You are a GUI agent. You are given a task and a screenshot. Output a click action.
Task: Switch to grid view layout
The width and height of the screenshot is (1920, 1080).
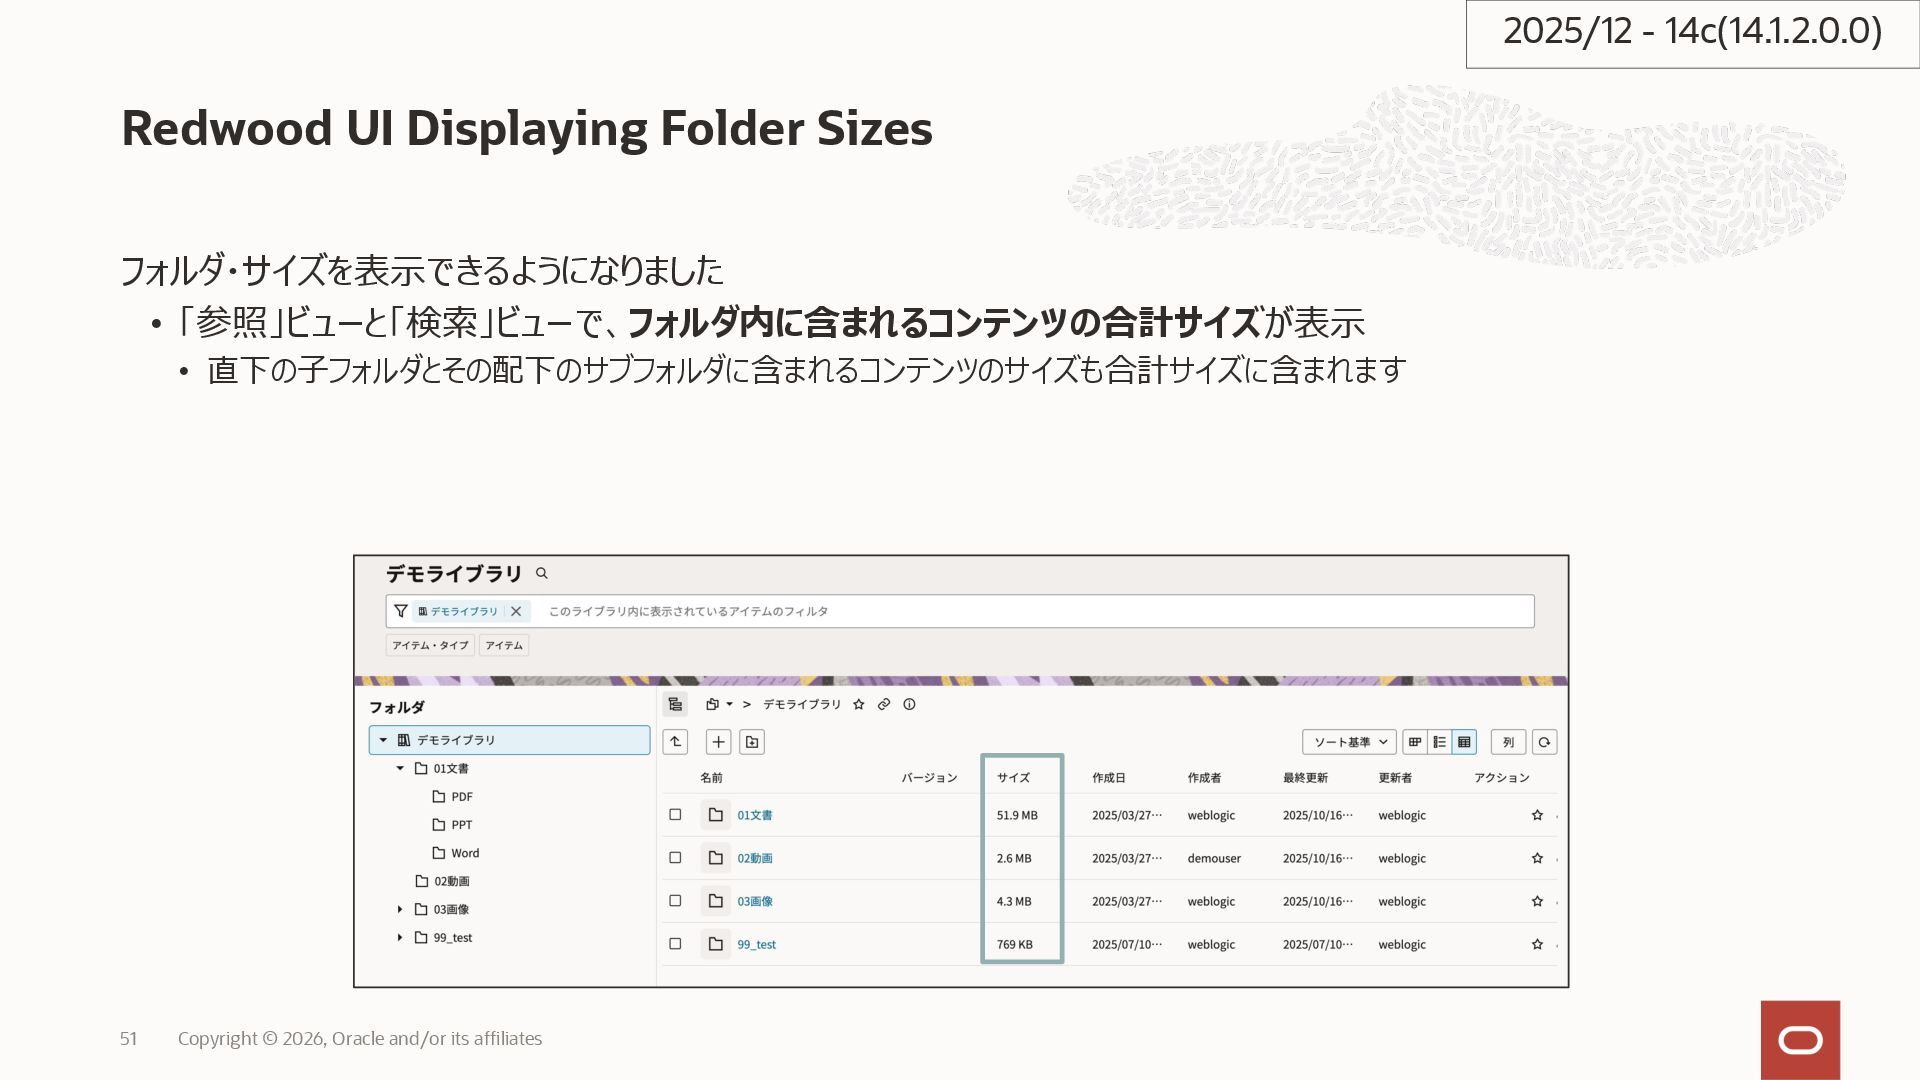(1415, 741)
